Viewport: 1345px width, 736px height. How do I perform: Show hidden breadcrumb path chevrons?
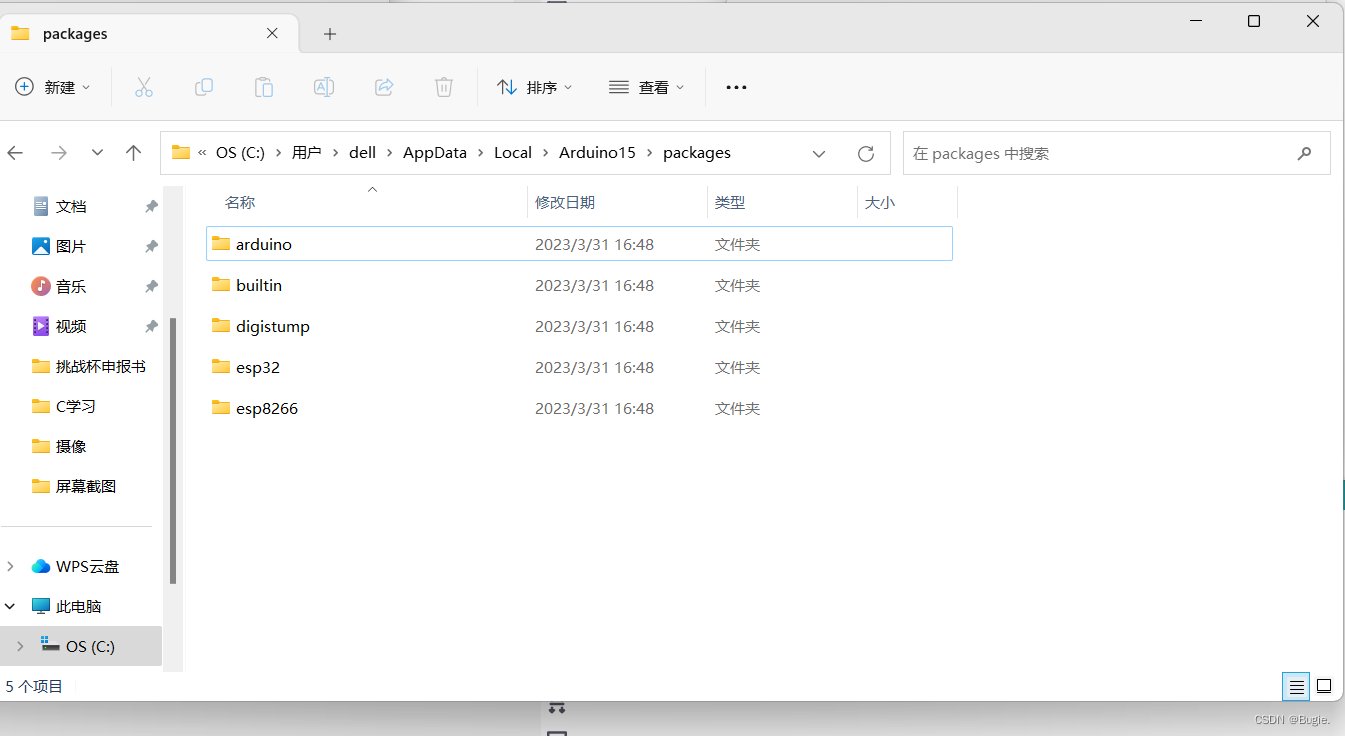pyautogui.click(x=202, y=153)
